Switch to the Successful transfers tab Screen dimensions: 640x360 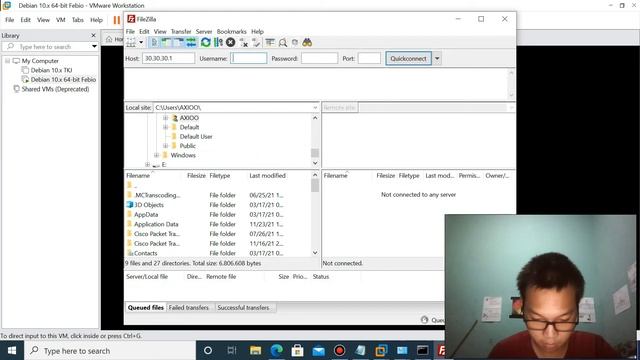pos(243,307)
